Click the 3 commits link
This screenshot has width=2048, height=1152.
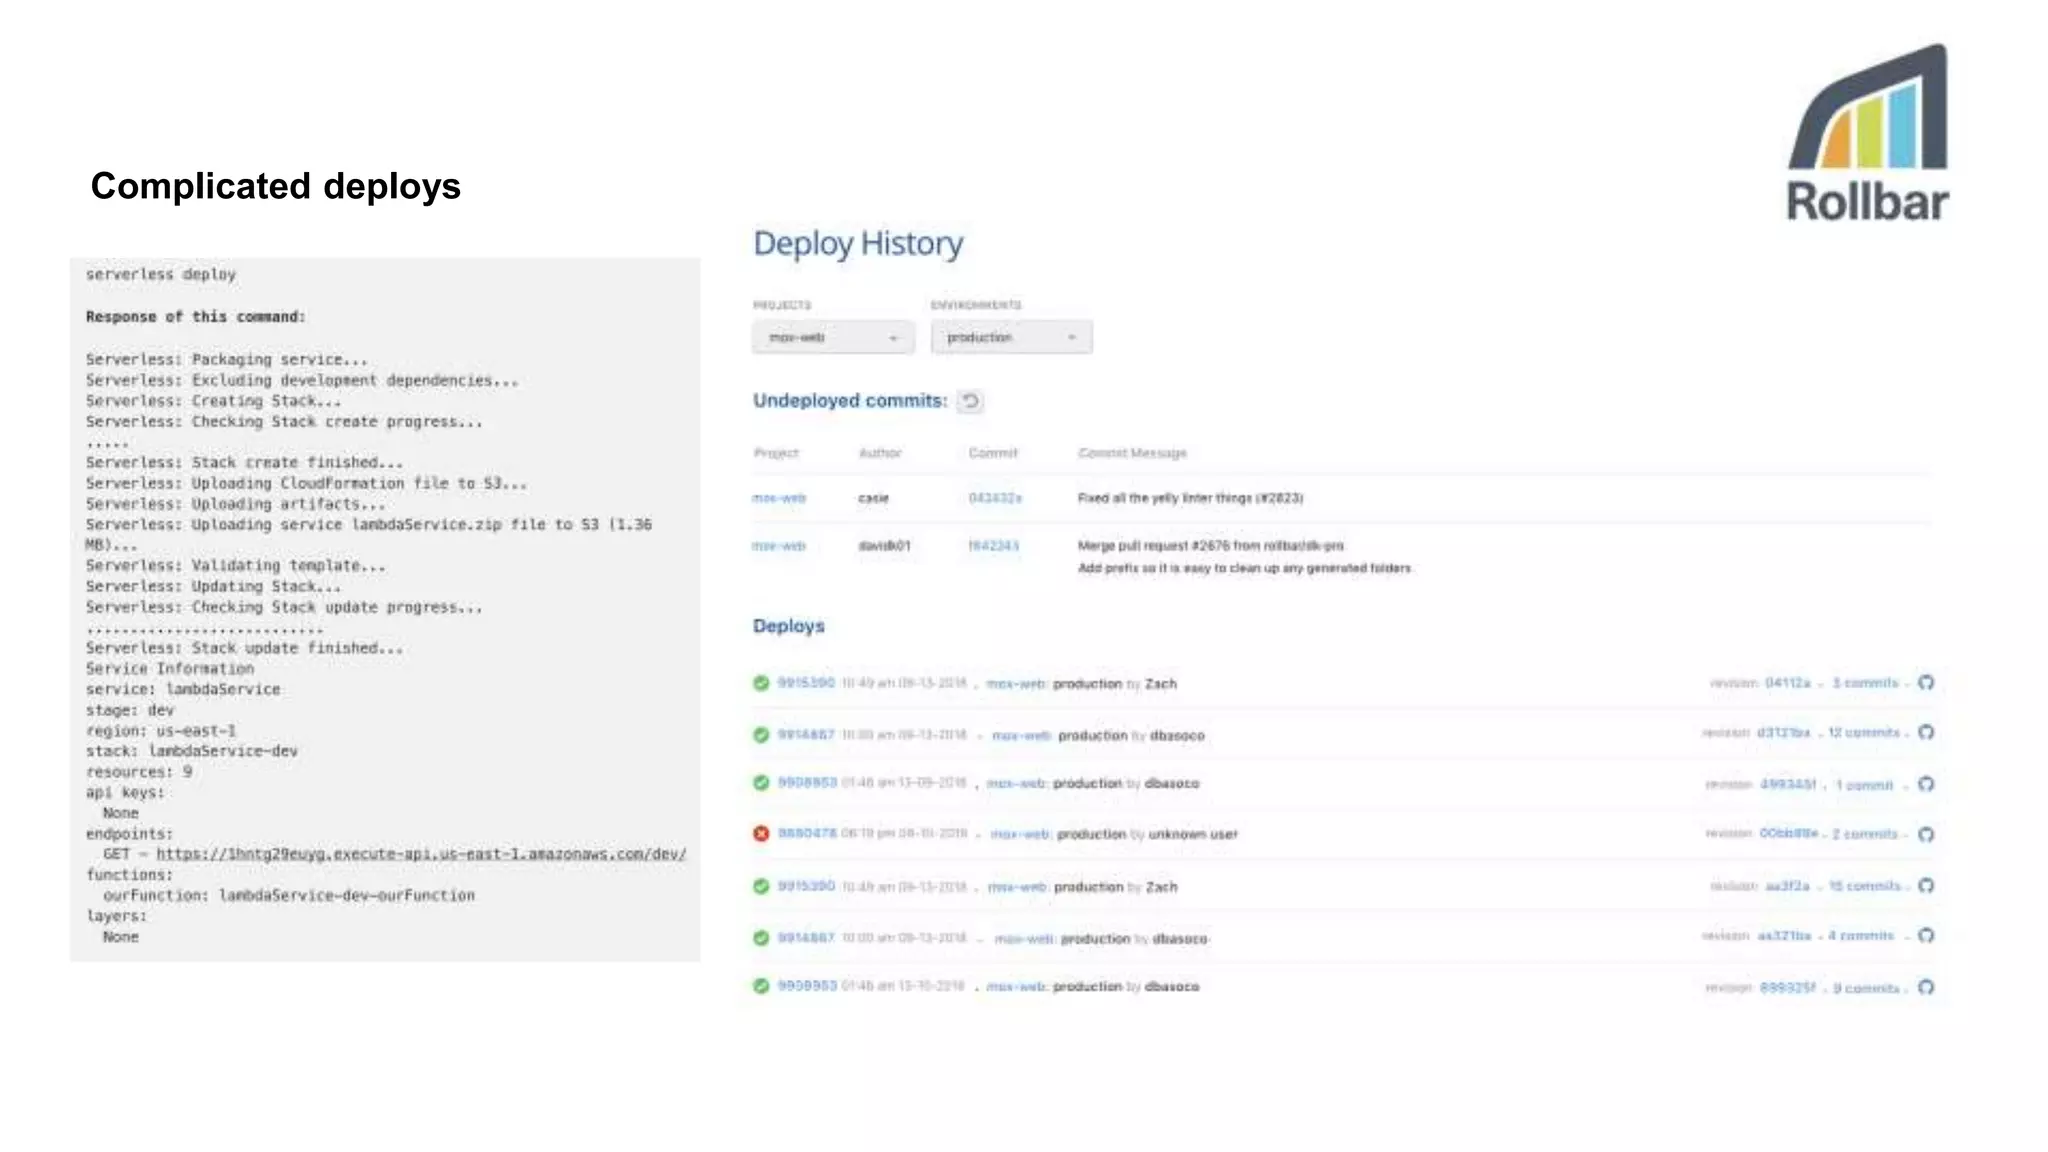[x=1865, y=683]
